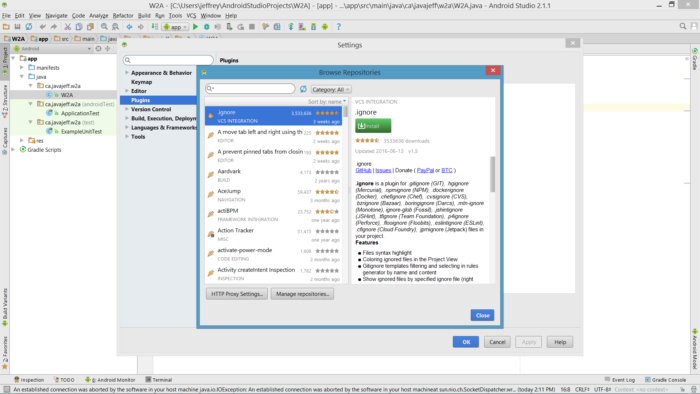The height and width of the screenshot is (394, 700).
Task: Expand the manifests folder in tree
Action: point(22,67)
